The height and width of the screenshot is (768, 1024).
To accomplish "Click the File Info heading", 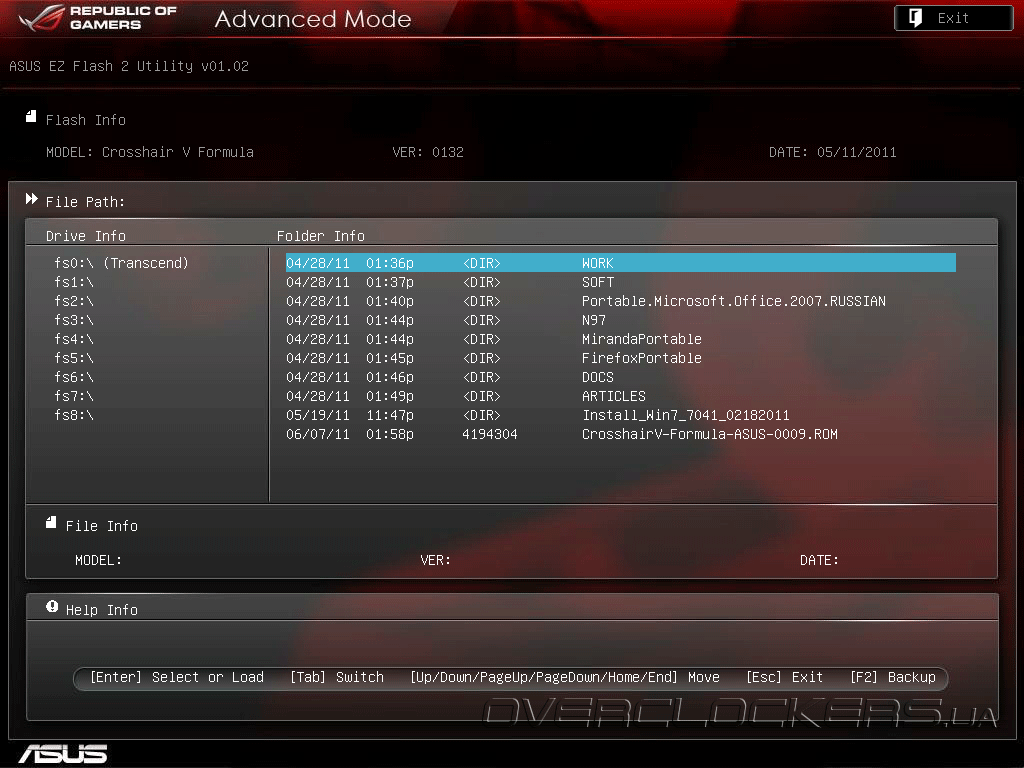I will pyautogui.click(x=101, y=526).
